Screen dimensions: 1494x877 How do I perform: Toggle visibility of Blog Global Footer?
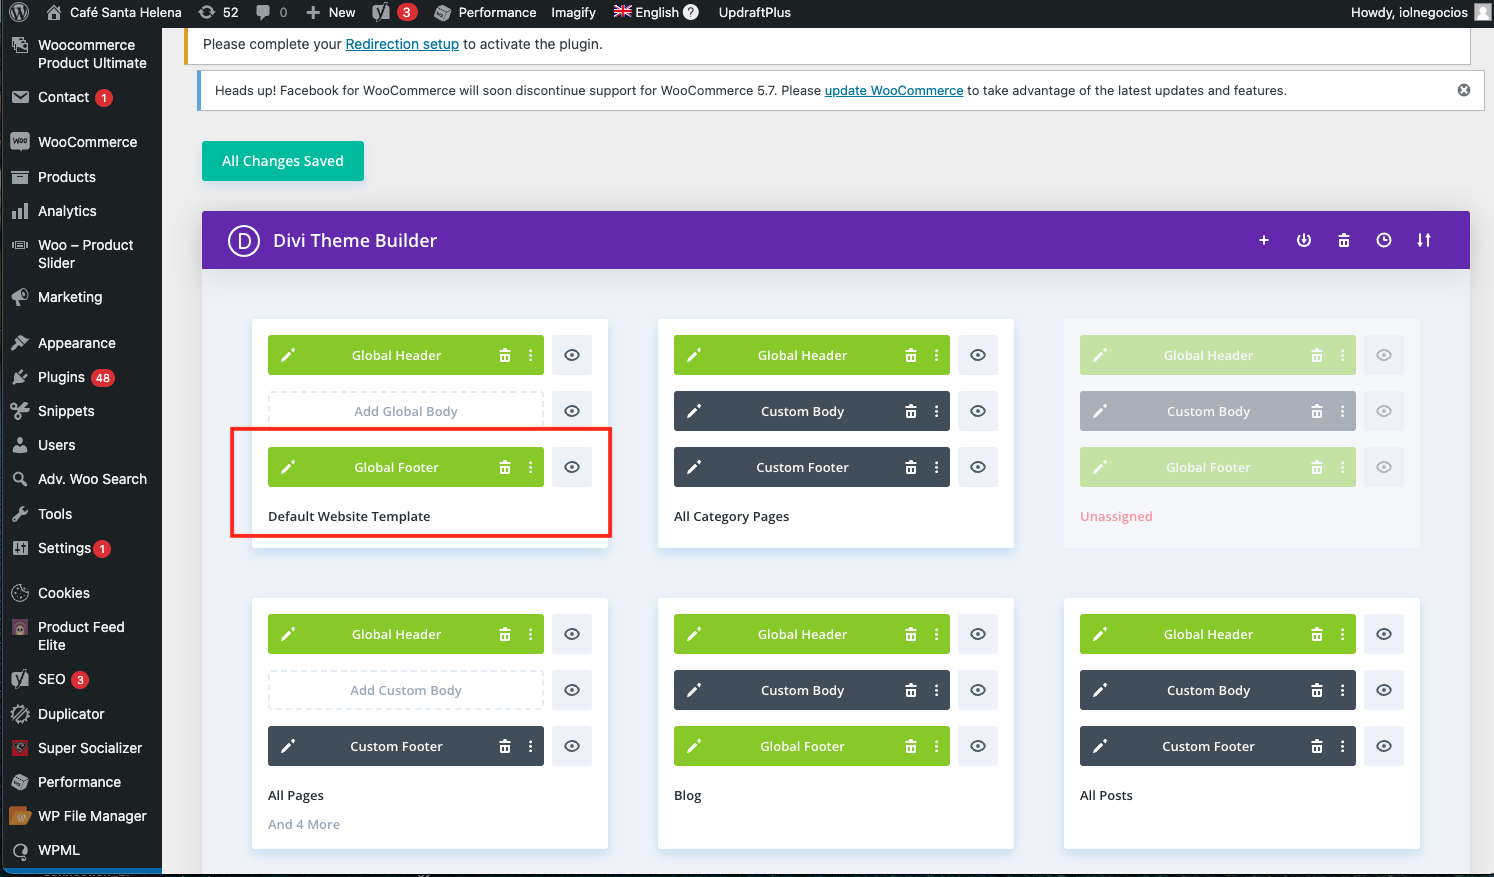click(978, 746)
